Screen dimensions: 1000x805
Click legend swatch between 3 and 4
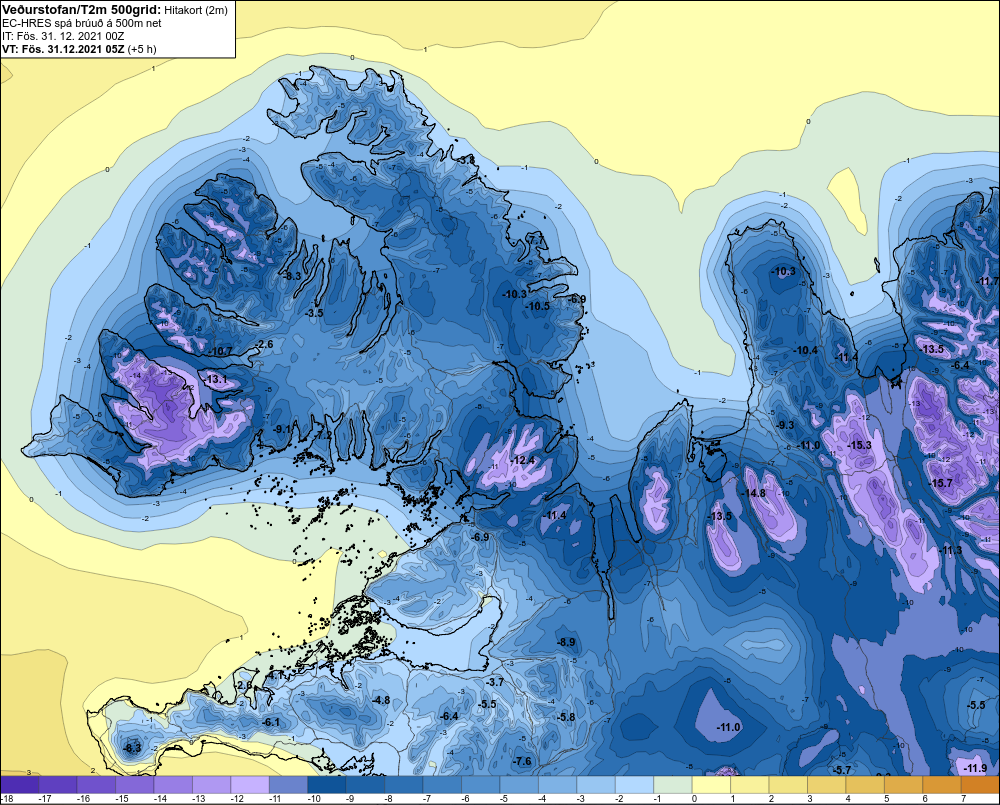pyautogui.click(x=827, y=784)
